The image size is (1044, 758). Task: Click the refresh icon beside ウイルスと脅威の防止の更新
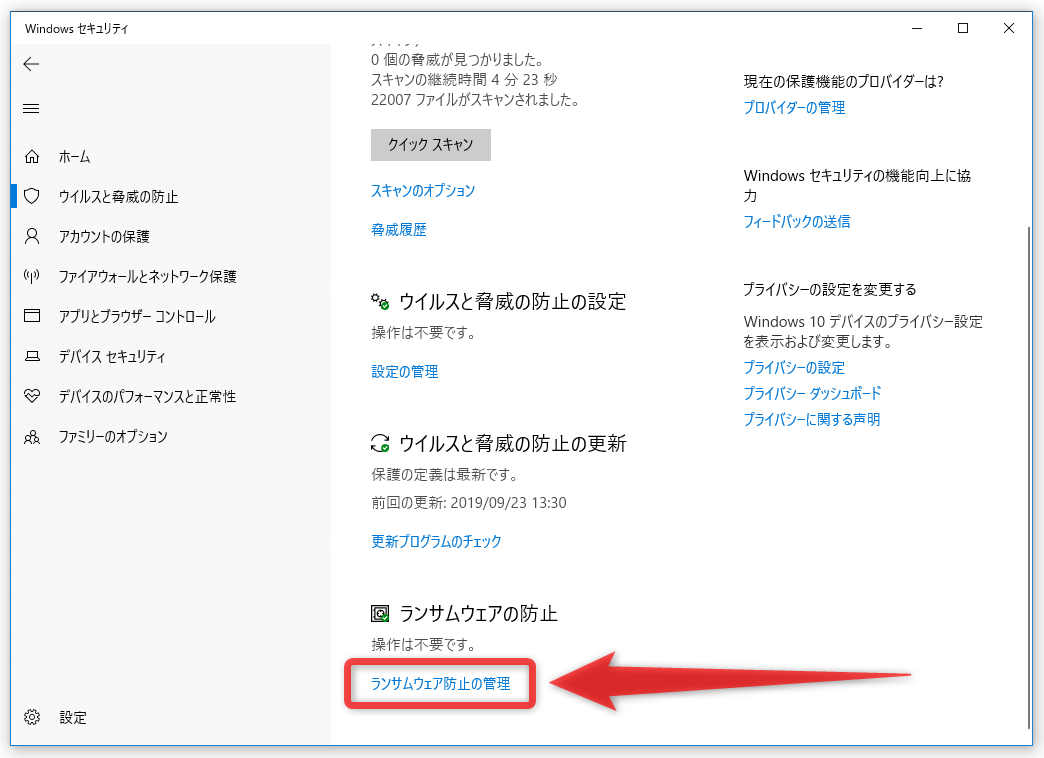[380, 443]
